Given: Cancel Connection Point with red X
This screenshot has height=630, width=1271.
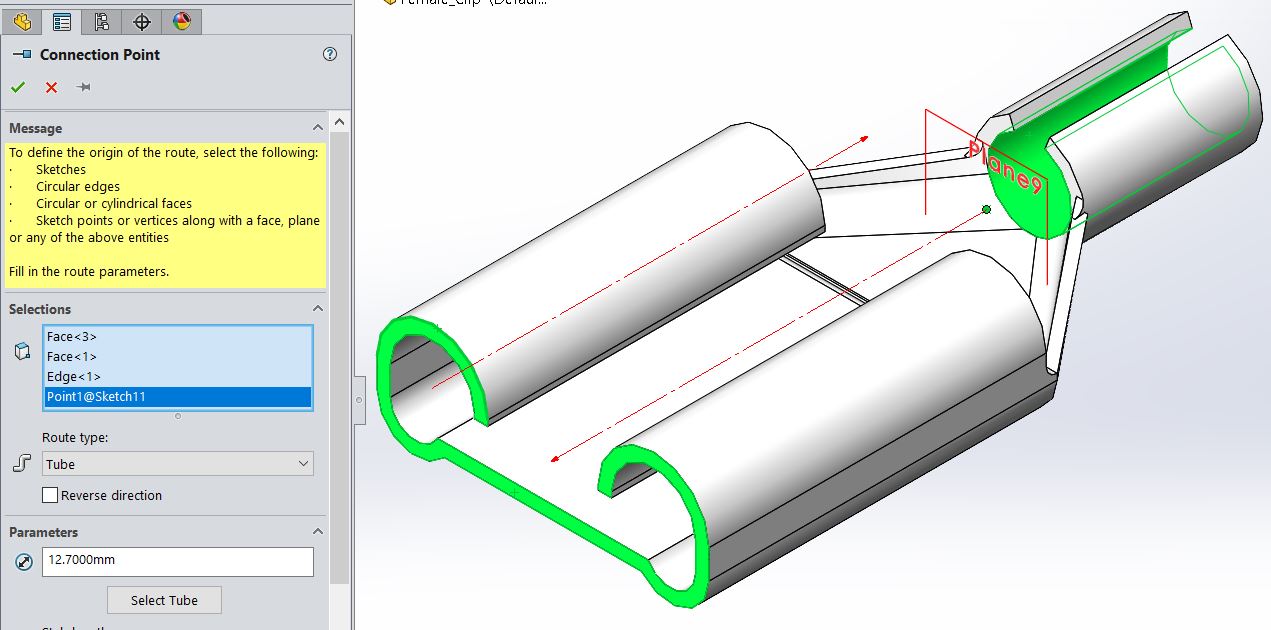Looking at the screenshot, I should coord(51,88).
